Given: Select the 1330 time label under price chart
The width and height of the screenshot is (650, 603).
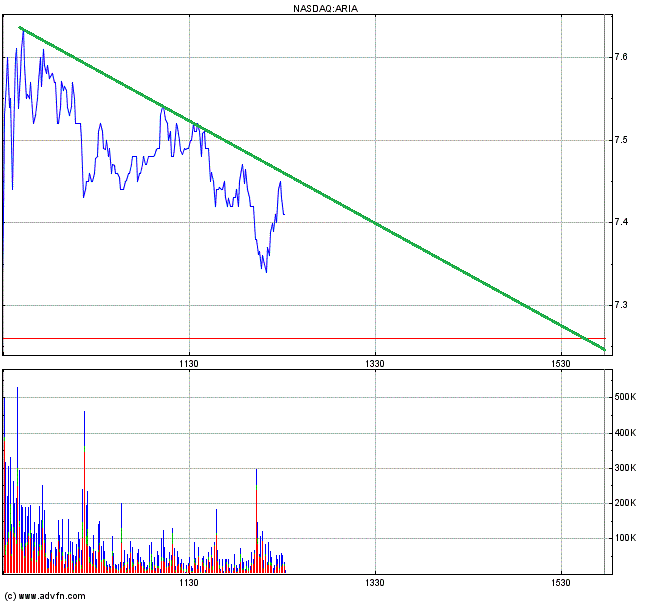Looking at the screenshot, I should [375, 362].
